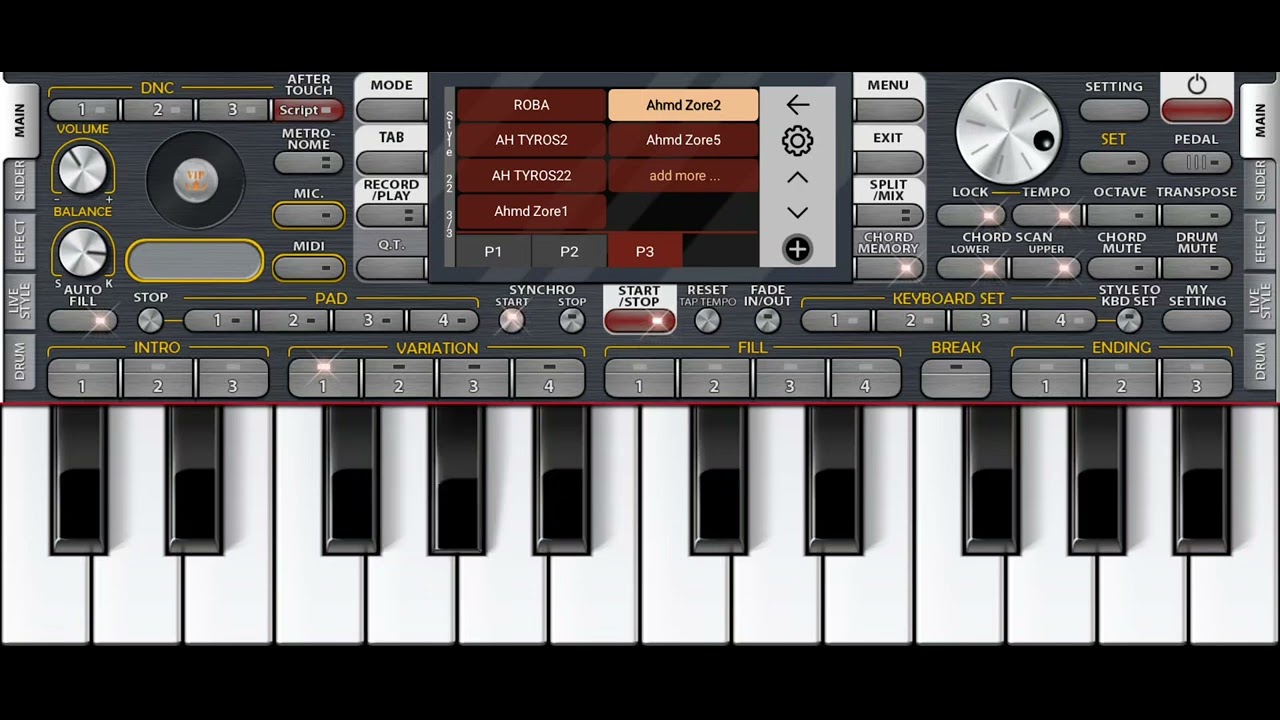The image size is (1280, 720).
Task: Tap the round joystick pad with logo
Action: 195,181
